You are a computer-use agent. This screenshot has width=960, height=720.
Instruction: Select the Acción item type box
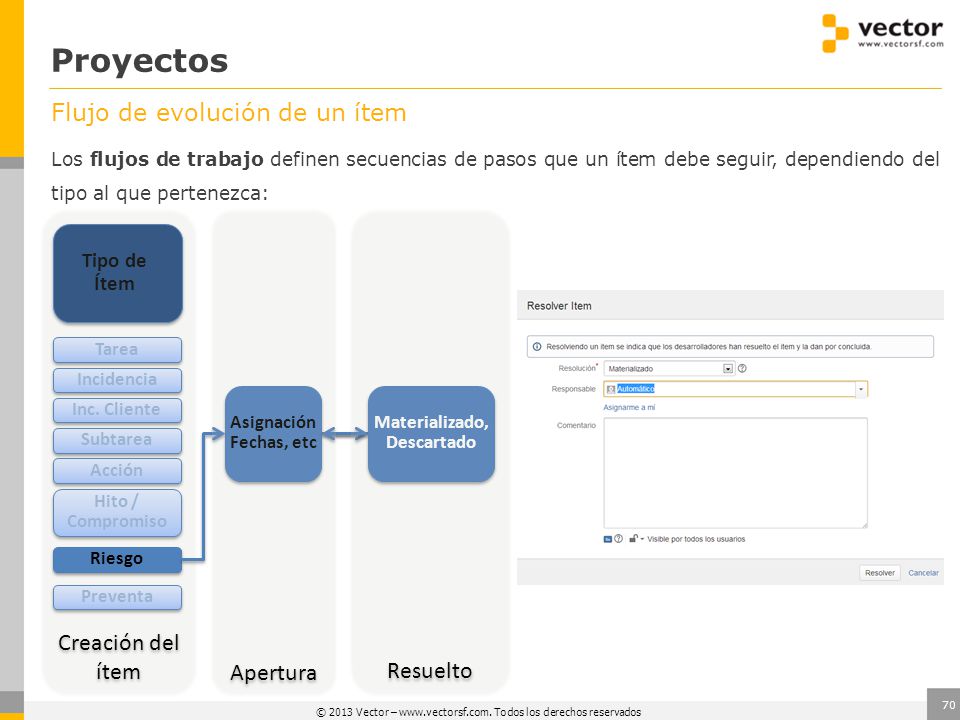point(118,471)
